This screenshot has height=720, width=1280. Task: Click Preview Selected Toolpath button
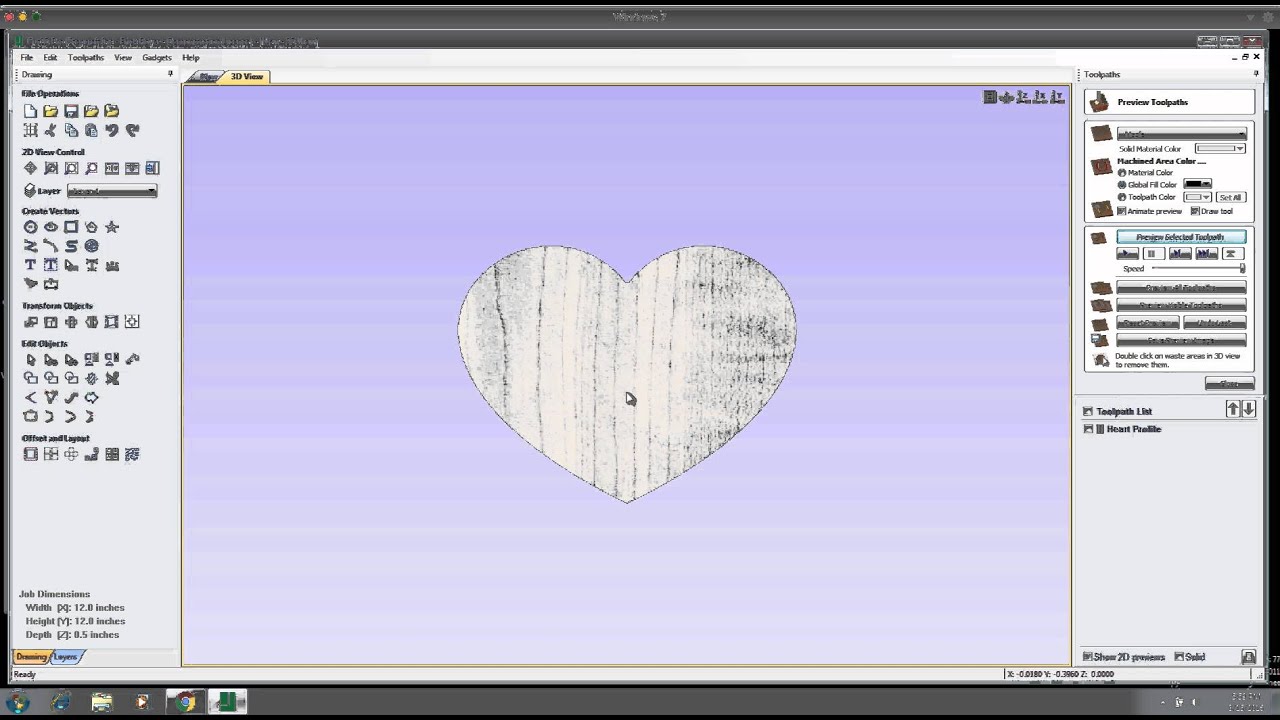[x=1181, y=237]
